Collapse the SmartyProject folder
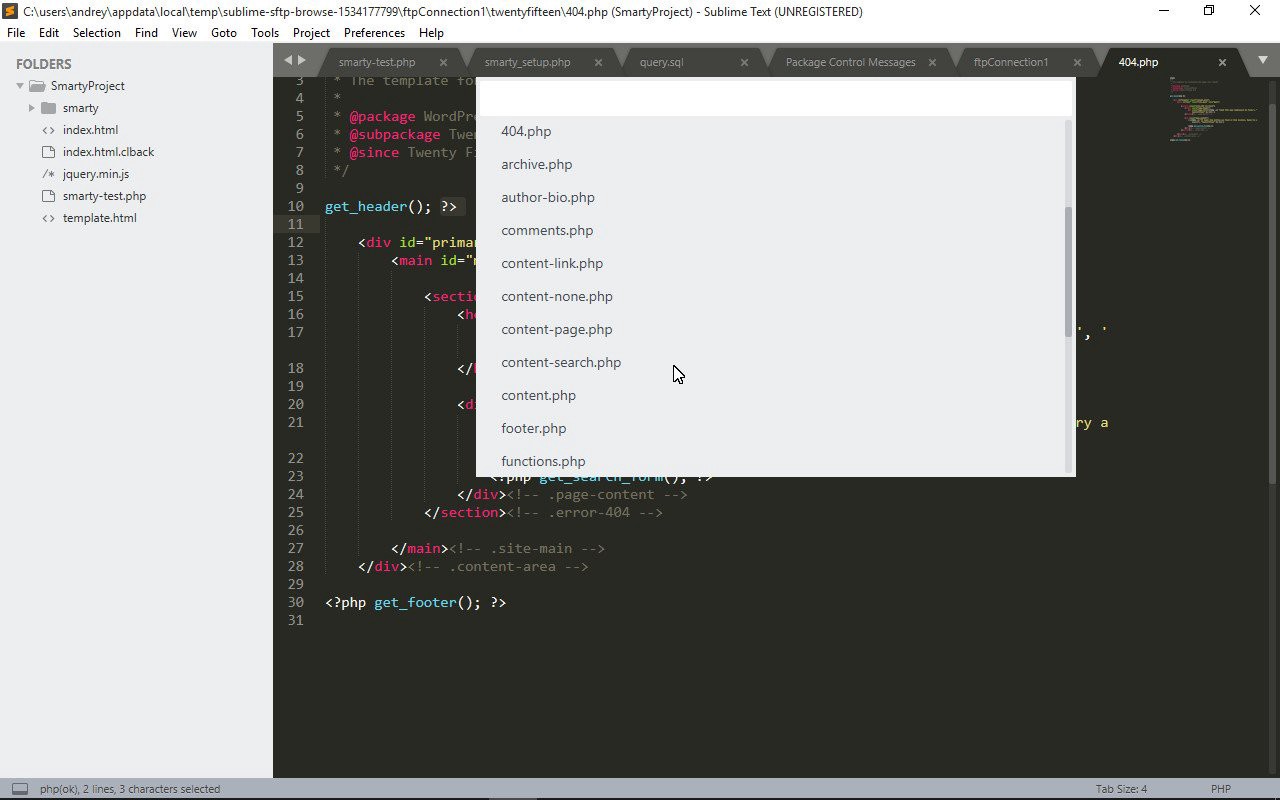1280x800 pixels. coord(20,86)
